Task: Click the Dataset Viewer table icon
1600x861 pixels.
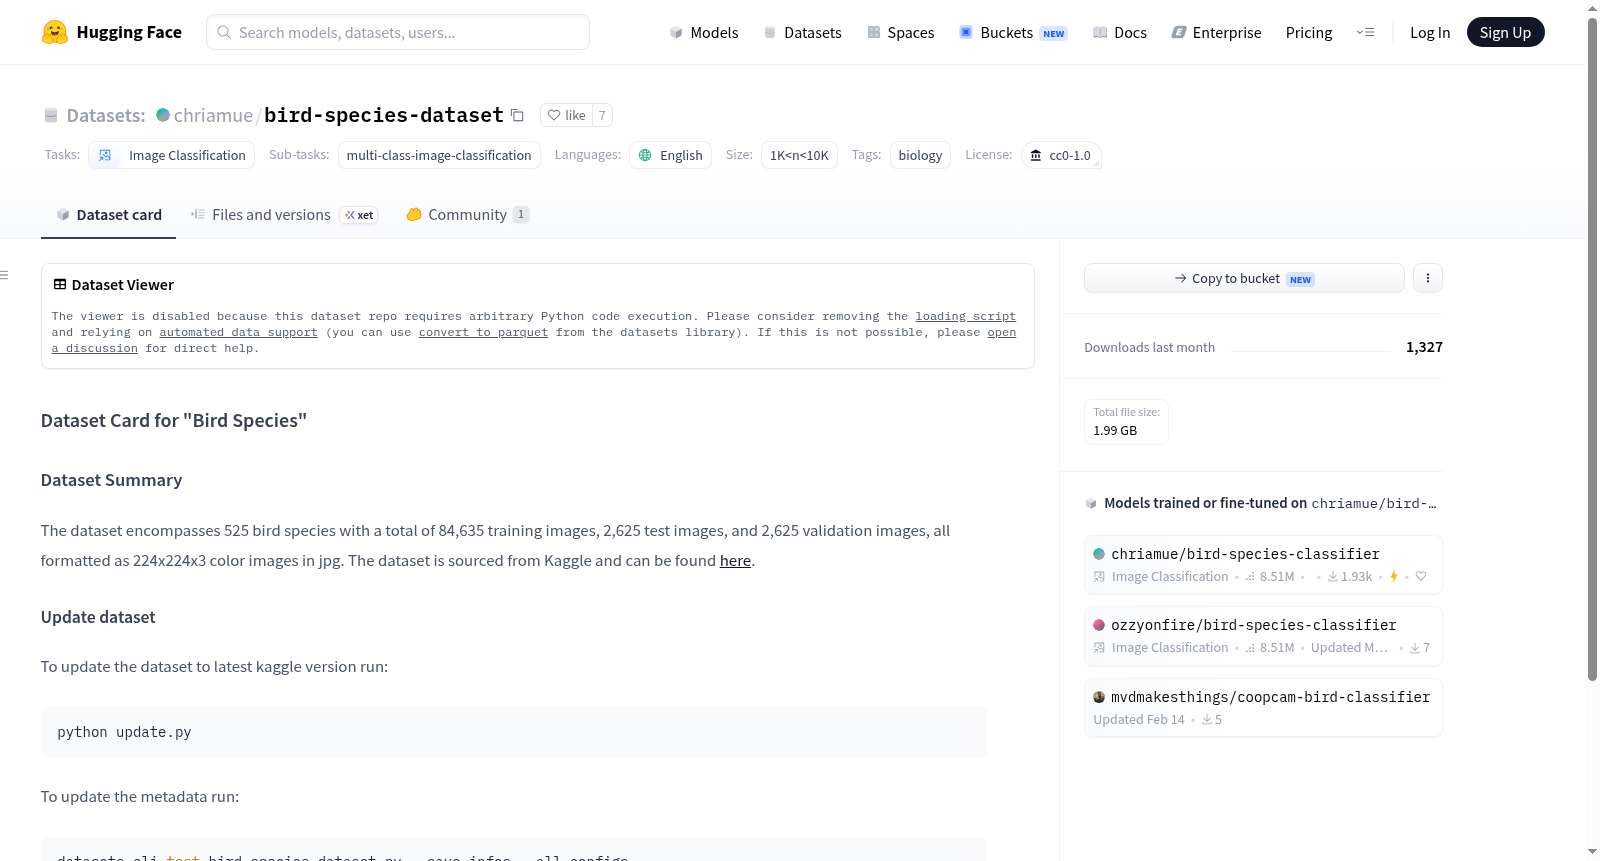Action: [x=60, y=285]
